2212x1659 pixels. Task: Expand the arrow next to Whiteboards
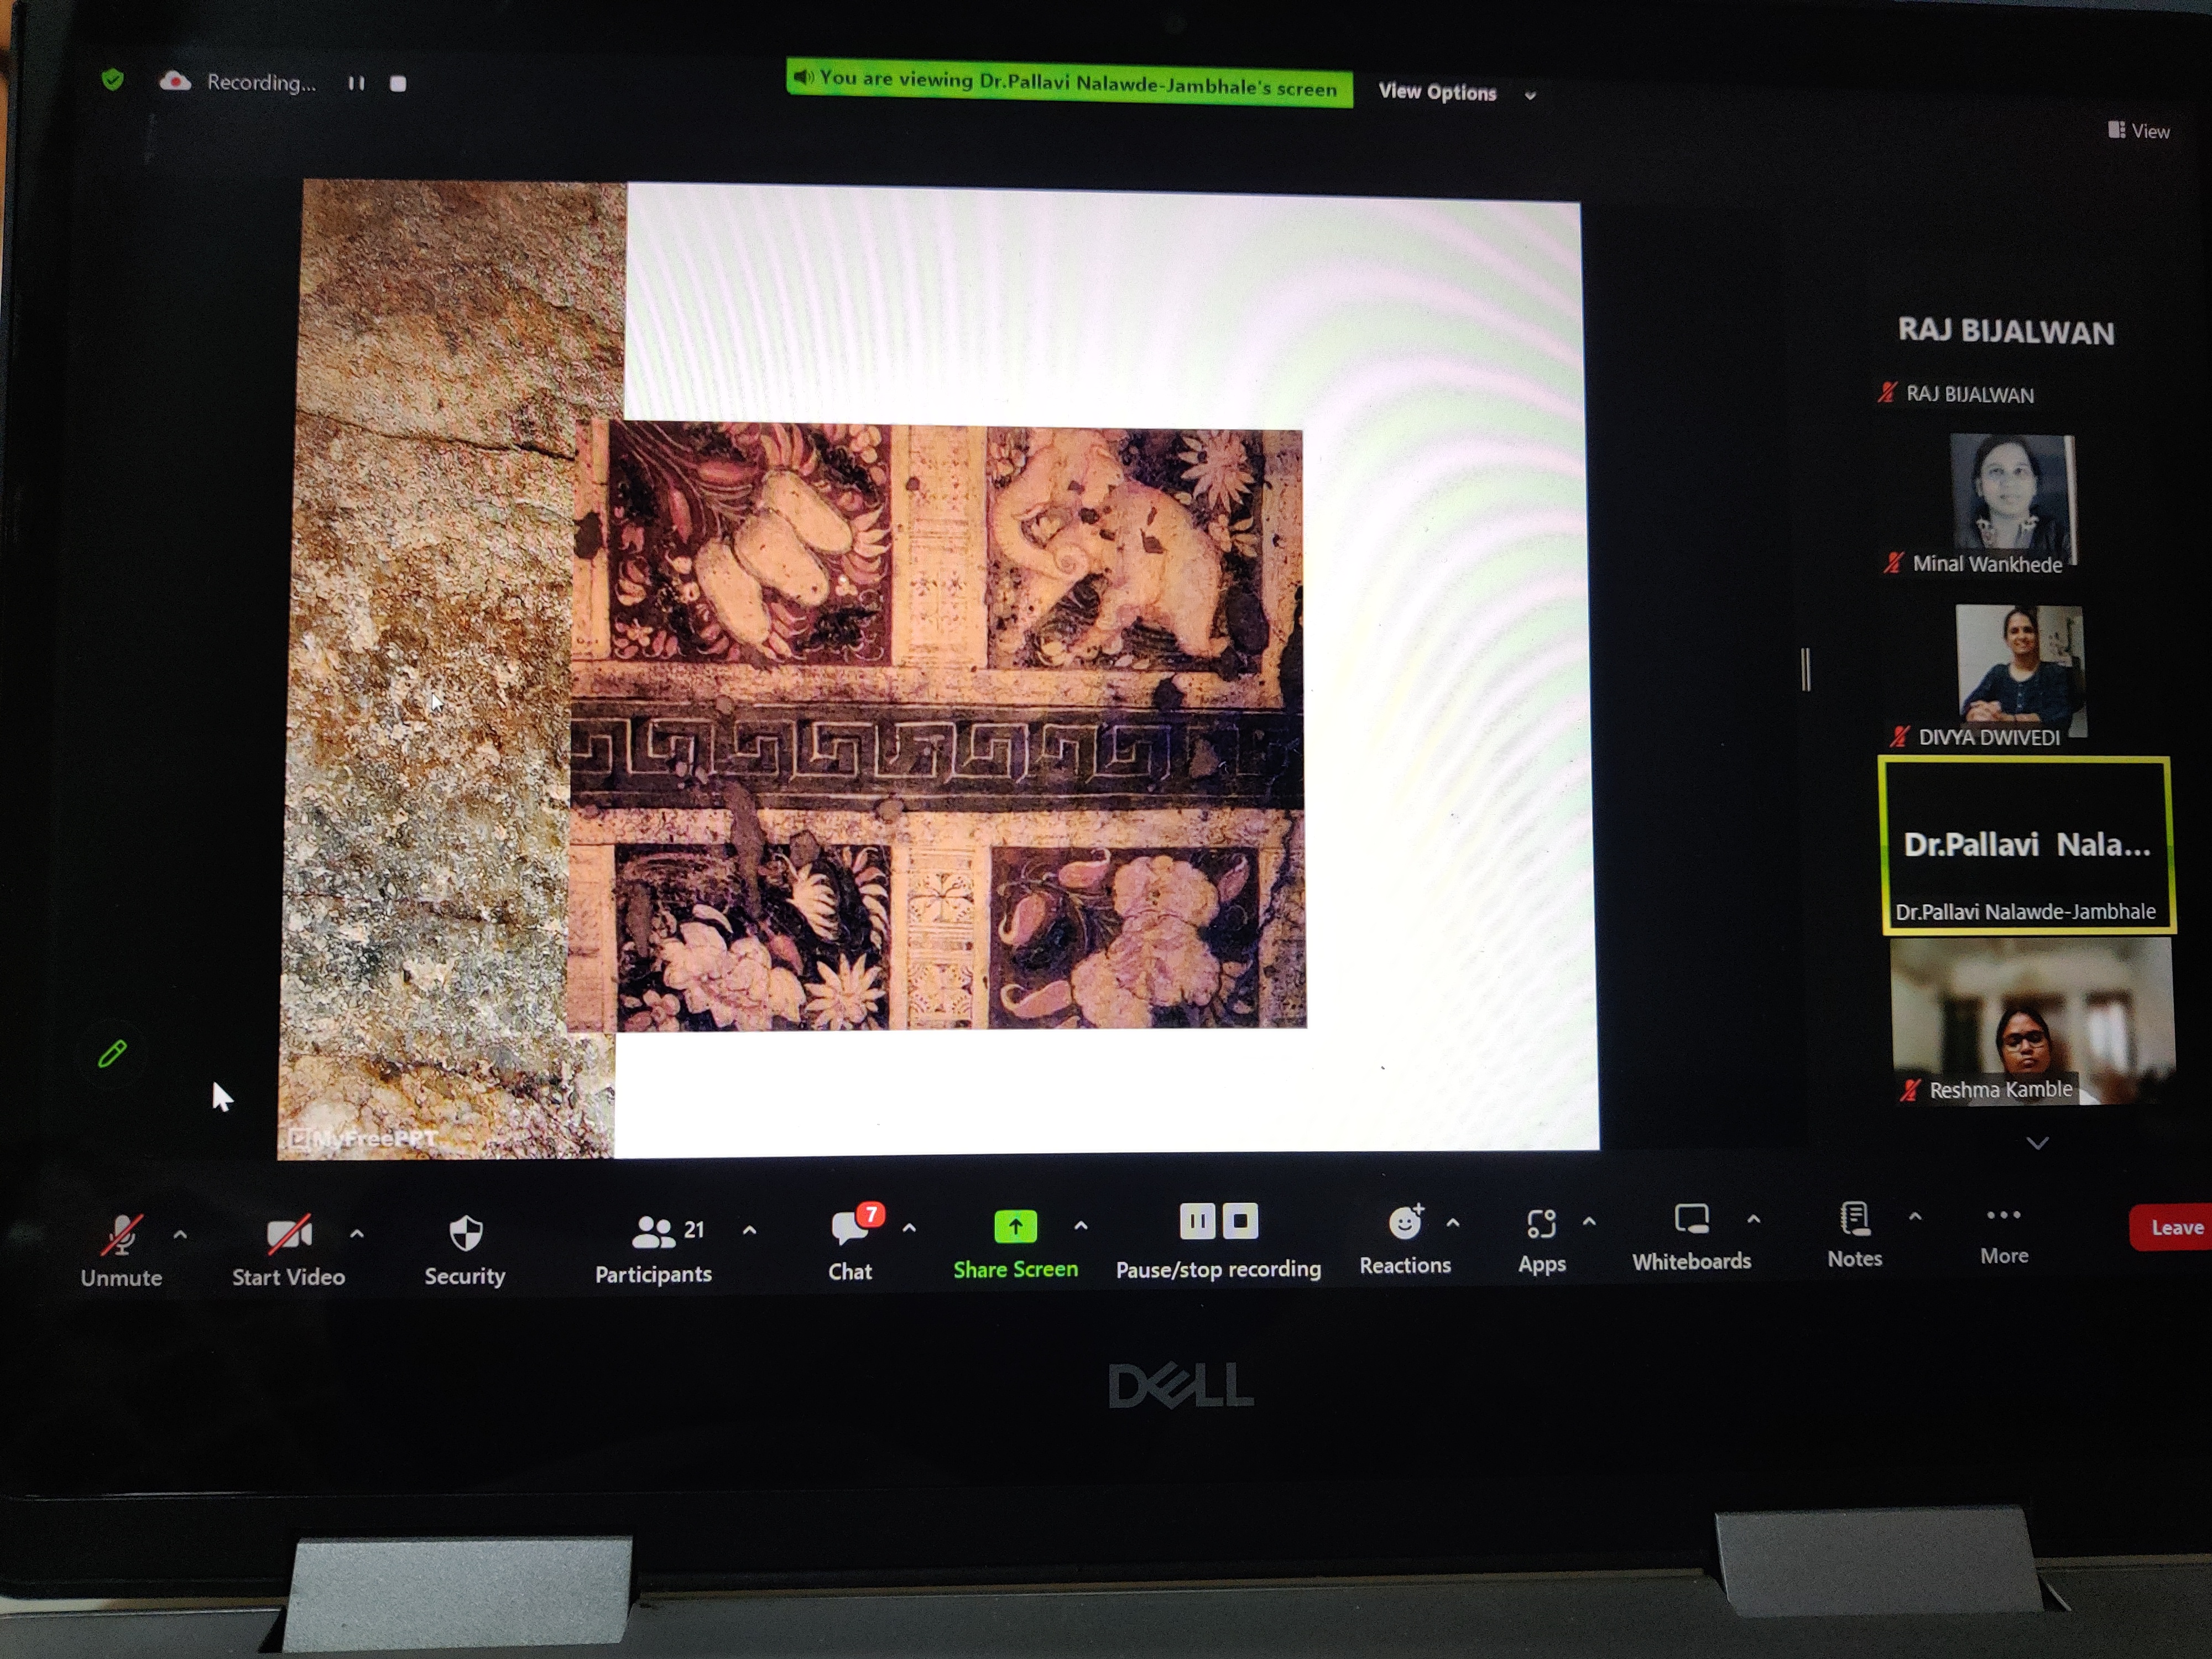pos(1754,1219)
